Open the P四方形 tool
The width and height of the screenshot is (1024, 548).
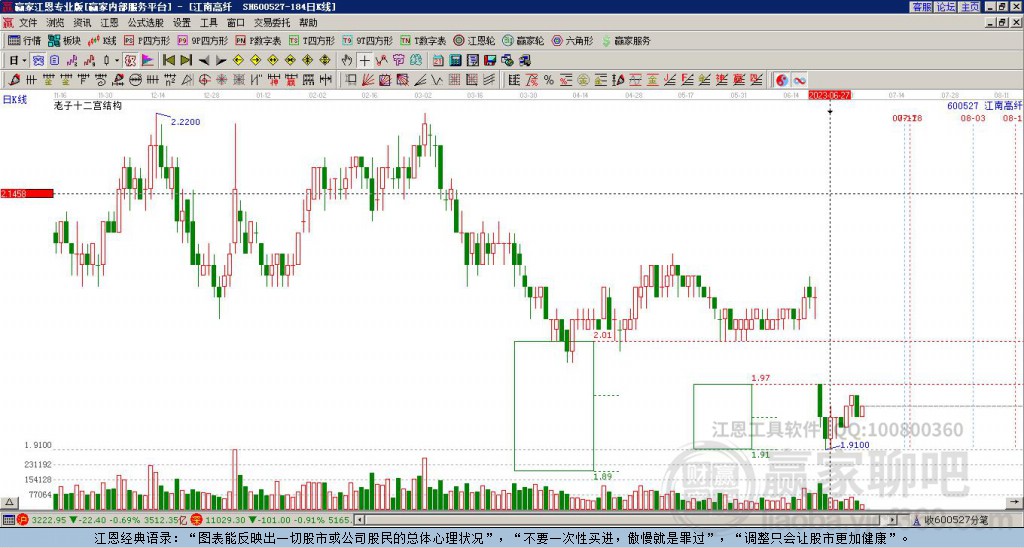coord(147,40)
